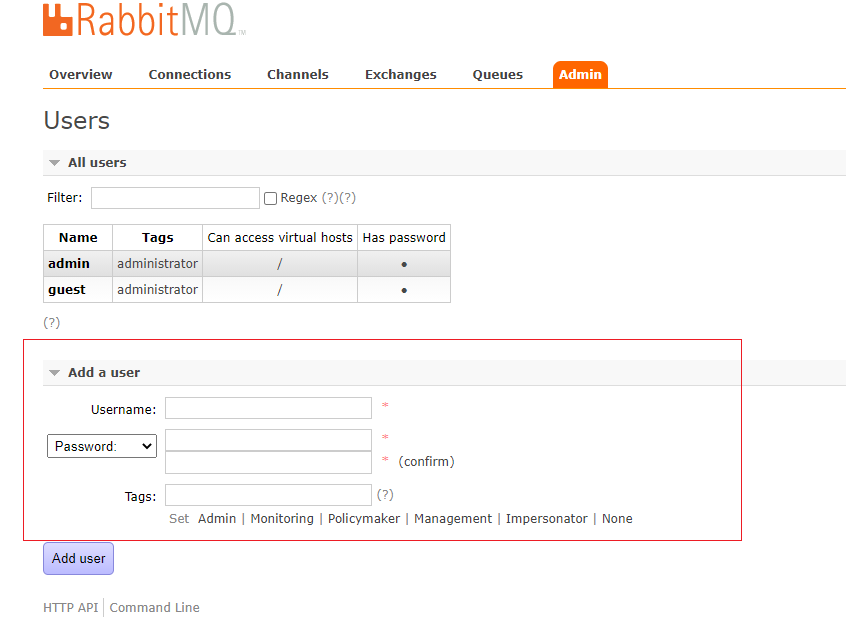Viewport: 846px width, 629px height.
Task: Open the first Regex help (?) link
Action: [330, 198]
